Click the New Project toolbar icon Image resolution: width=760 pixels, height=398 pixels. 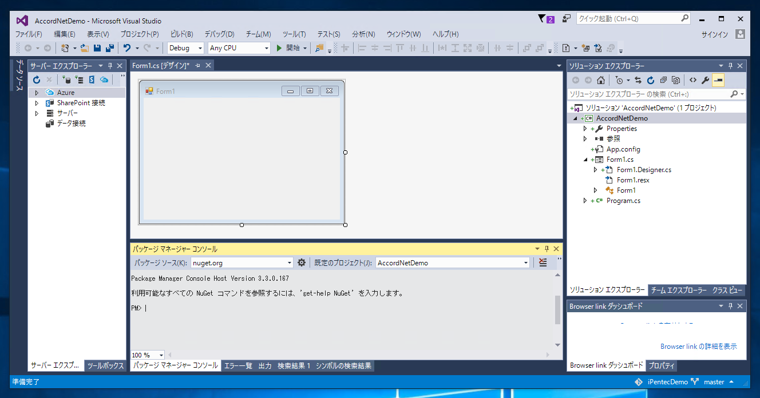click(65, 48)
